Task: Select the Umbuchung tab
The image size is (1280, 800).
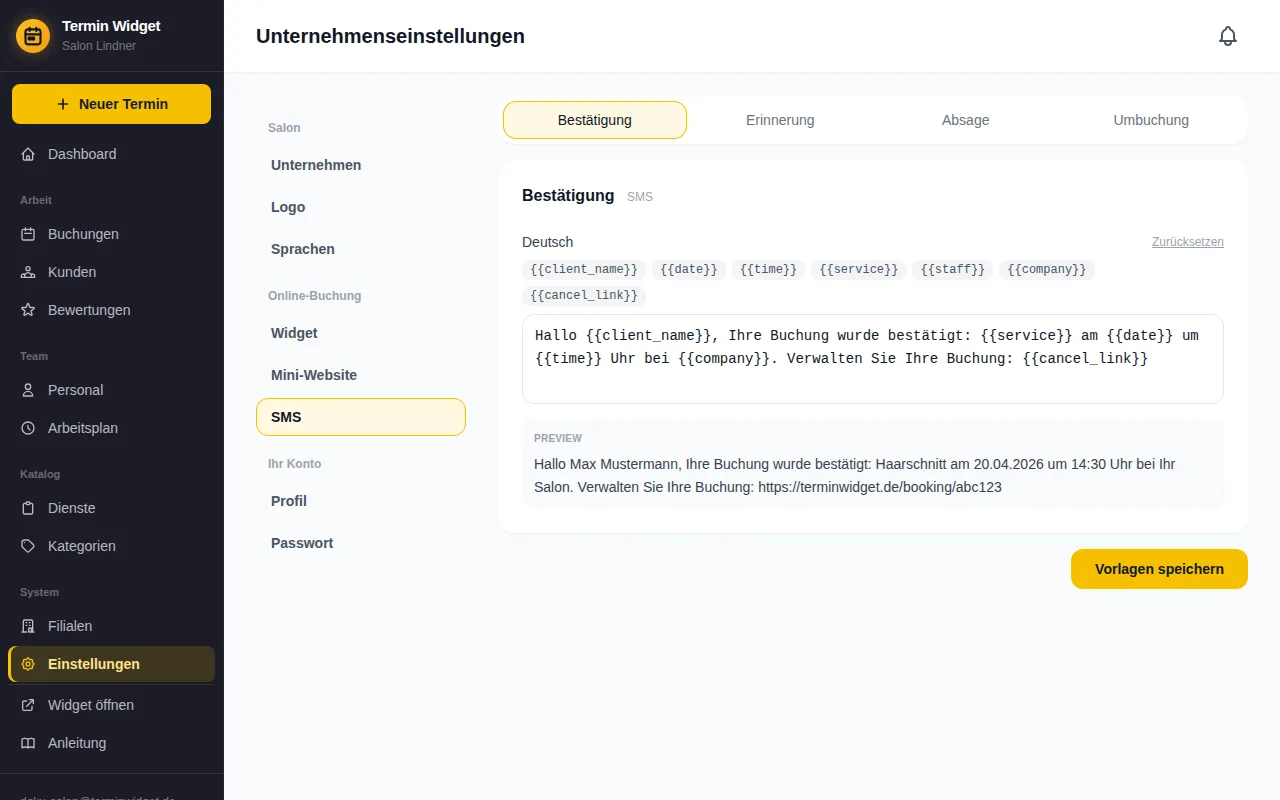Action: coord(1151,120)
